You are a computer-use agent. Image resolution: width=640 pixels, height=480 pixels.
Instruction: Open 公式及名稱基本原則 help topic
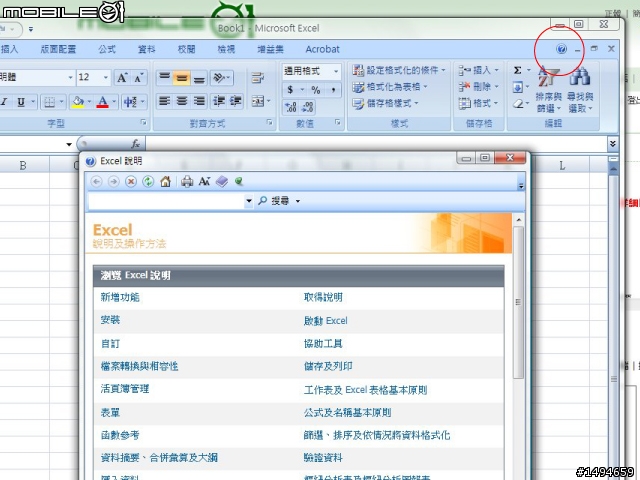[x=347, y=412]
